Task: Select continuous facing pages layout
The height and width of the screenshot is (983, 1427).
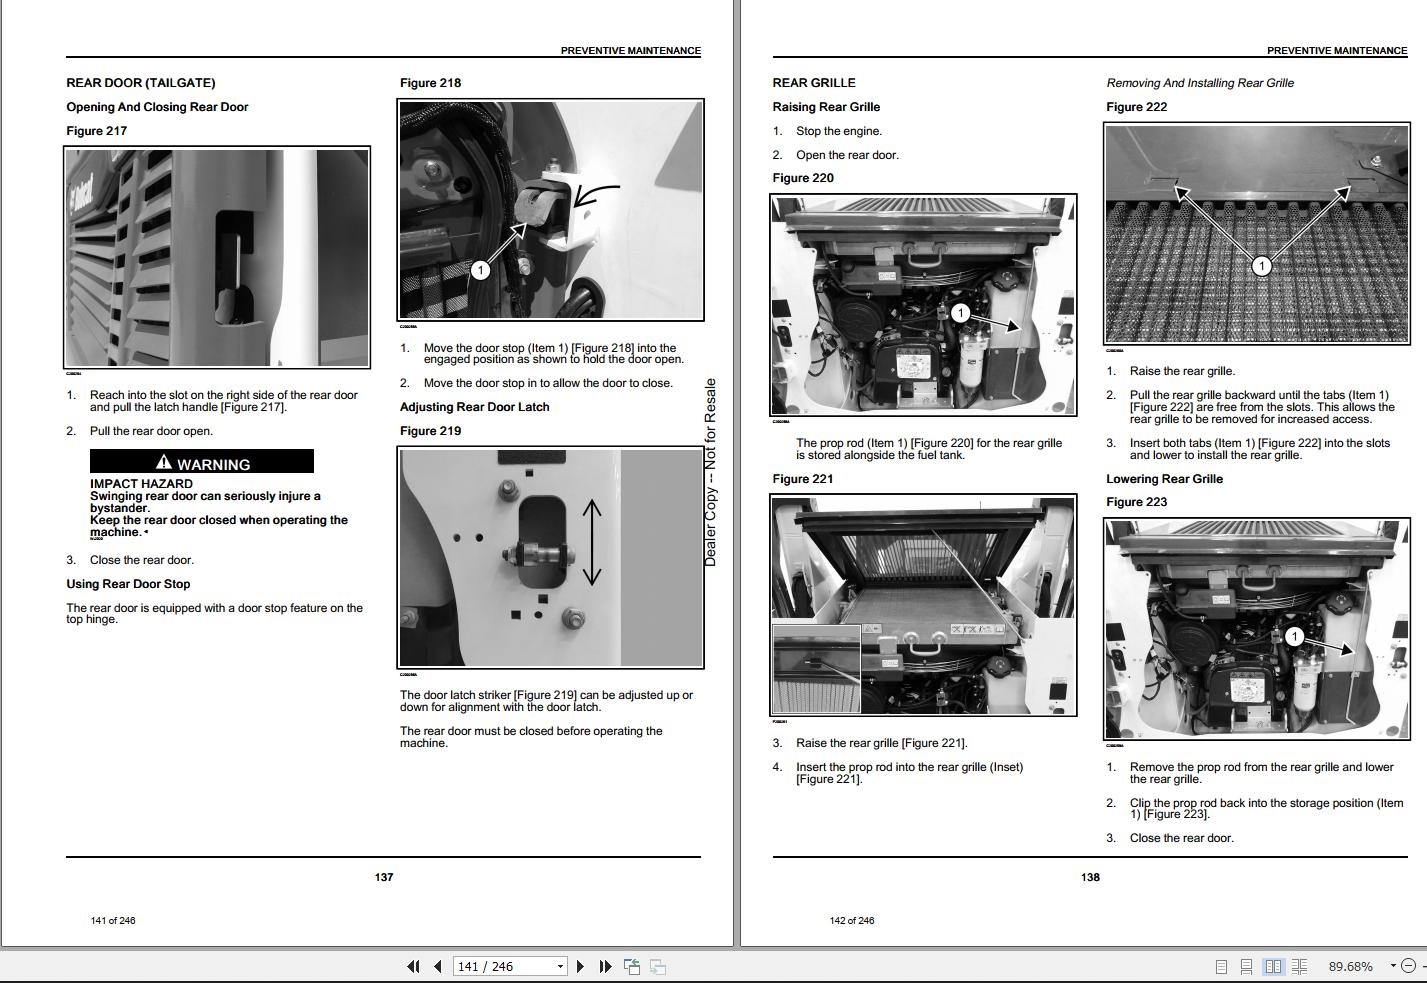Action: point(1299,966)
